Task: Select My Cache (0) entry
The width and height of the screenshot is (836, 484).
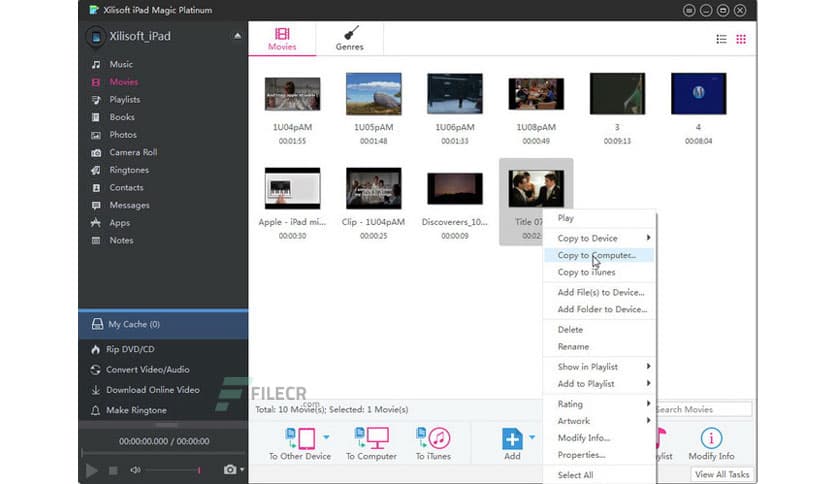Action: pyautogui.click(x=163, y=324)
